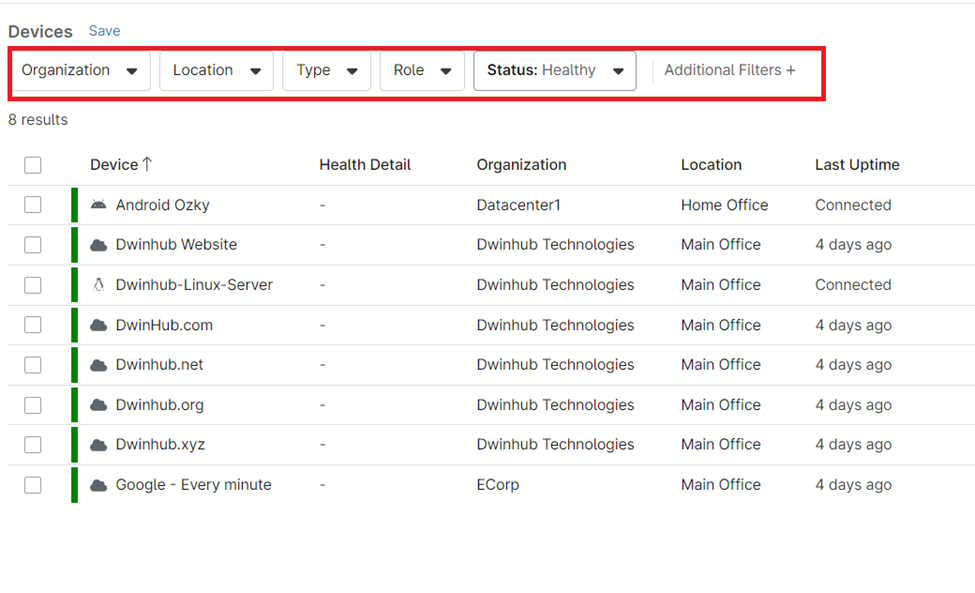This screenshot has height=593, width=975.
Task: Click the cloud icon for Google - Every minute
Action: tap(99, 484)
